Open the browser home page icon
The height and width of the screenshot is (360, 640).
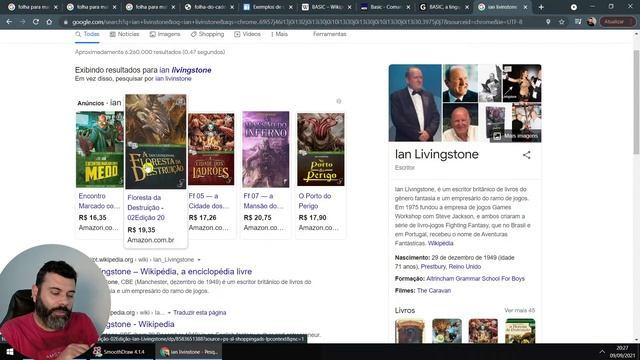[49, 22]
